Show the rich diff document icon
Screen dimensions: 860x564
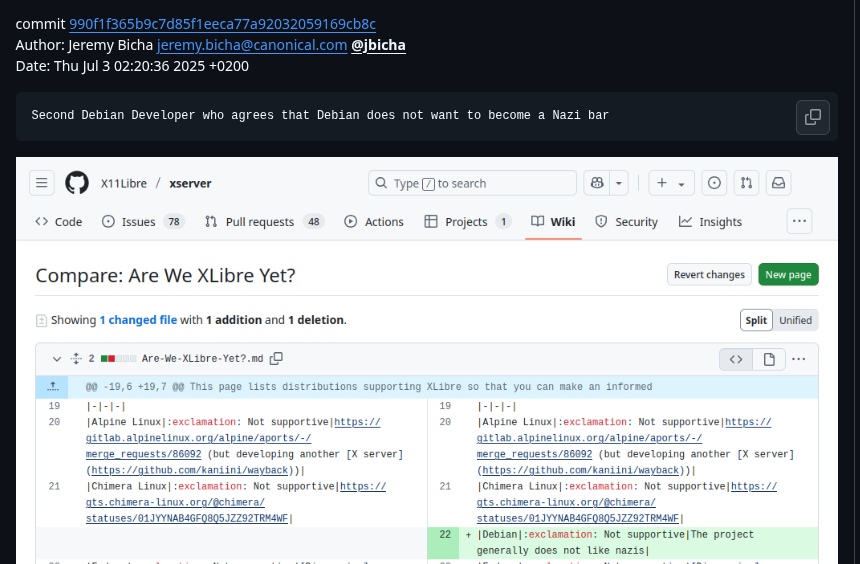point(769,359)
